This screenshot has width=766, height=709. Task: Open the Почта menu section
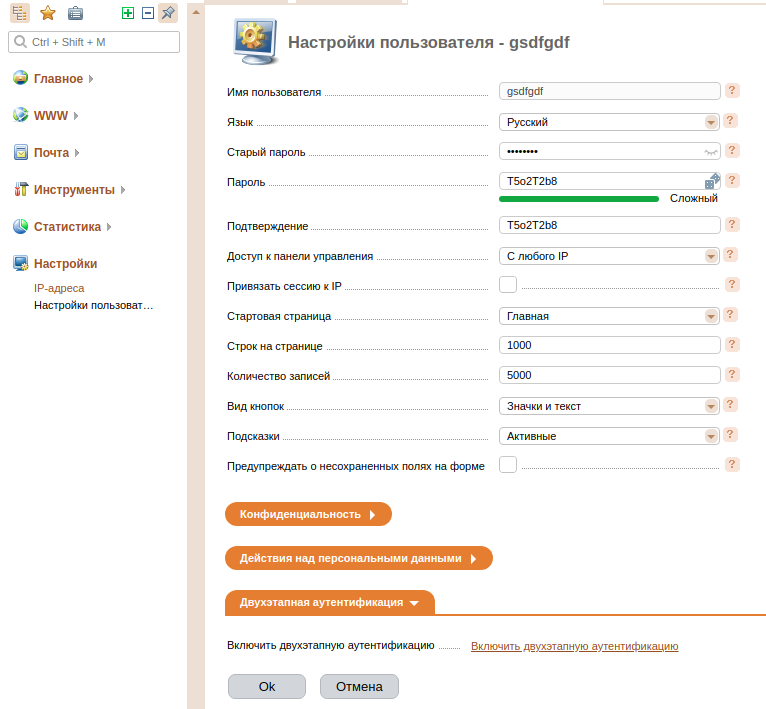pyautogui.click(x=51, y=152)
